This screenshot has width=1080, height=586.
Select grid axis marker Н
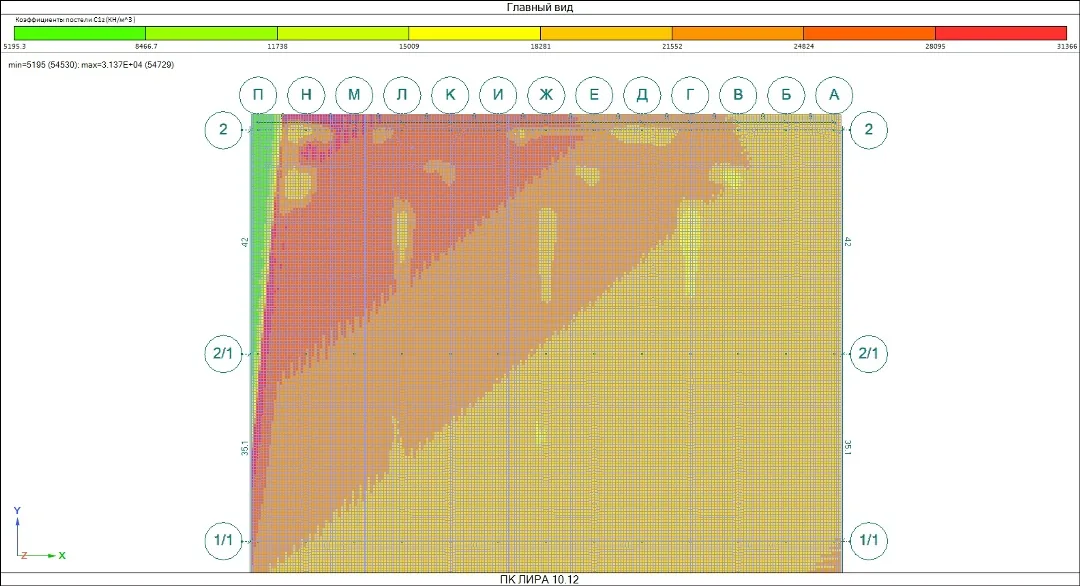306,95
